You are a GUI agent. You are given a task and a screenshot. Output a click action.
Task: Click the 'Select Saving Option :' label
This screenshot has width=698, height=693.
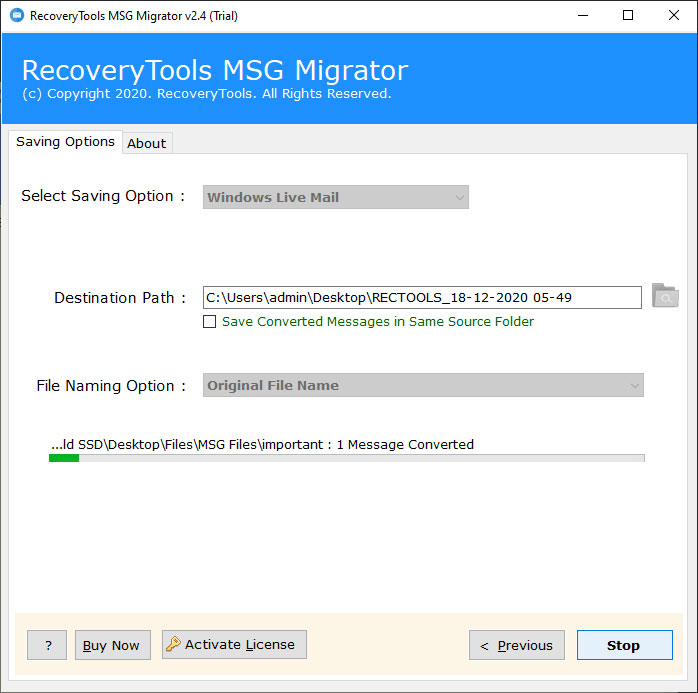coord(103,196)
